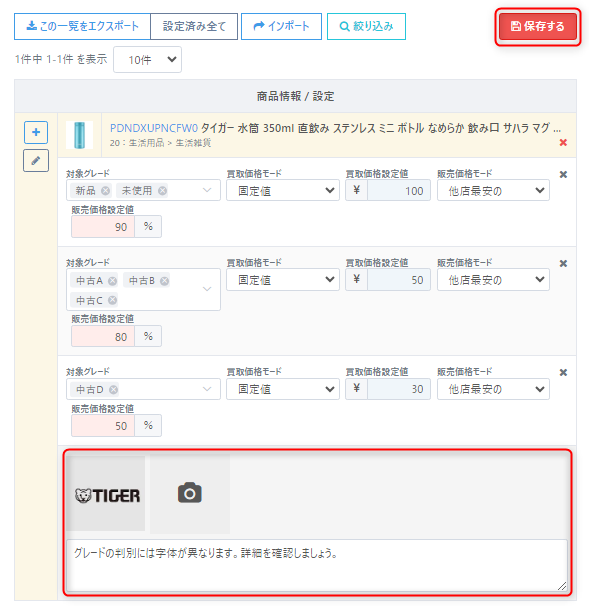Click the pencil edit icon
The width and height of the screenshot is (589, 606).
tap(36, 160)
